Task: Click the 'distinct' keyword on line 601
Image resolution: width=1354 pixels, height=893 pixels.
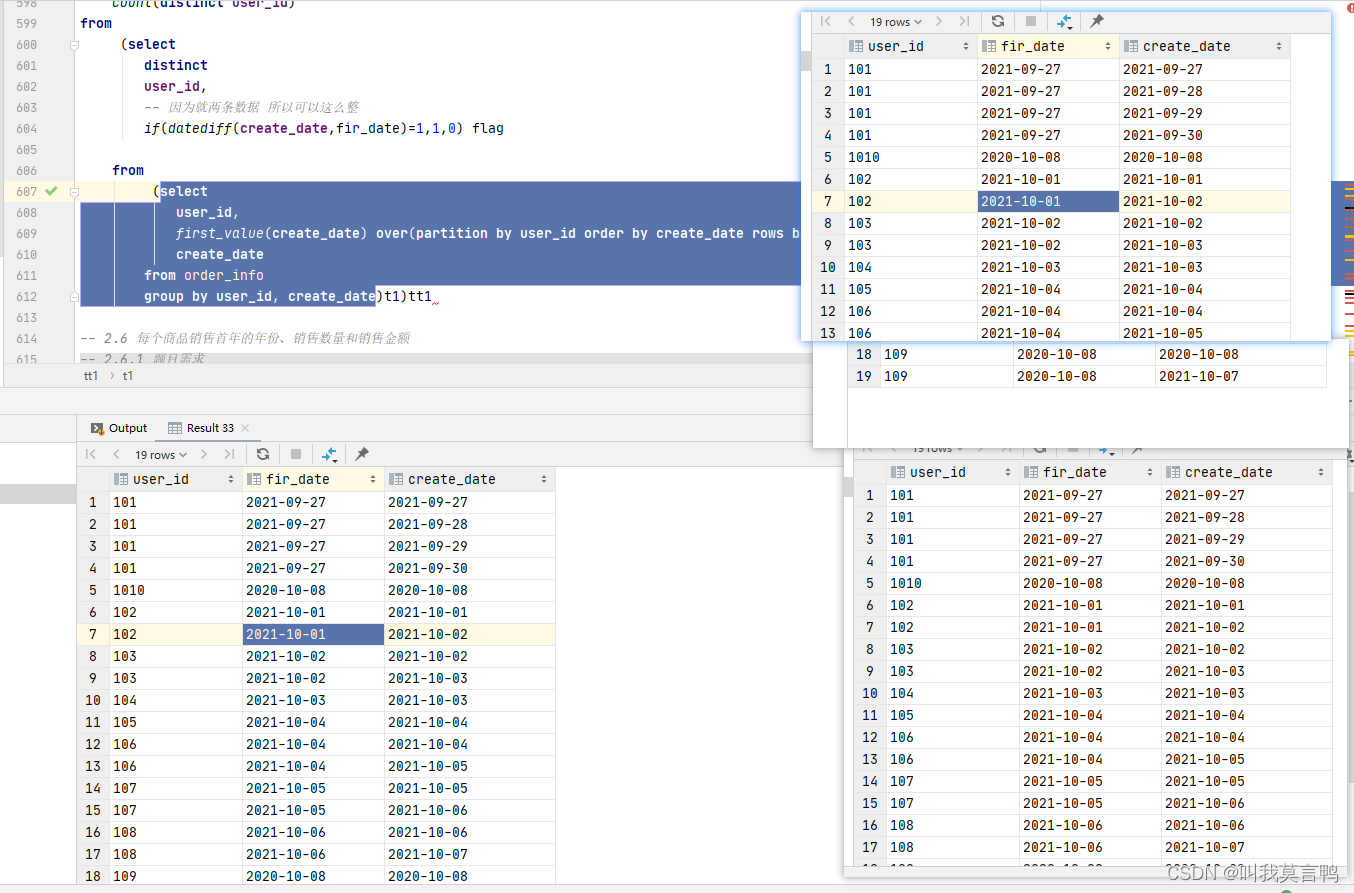Action: (x=176, y=65)
